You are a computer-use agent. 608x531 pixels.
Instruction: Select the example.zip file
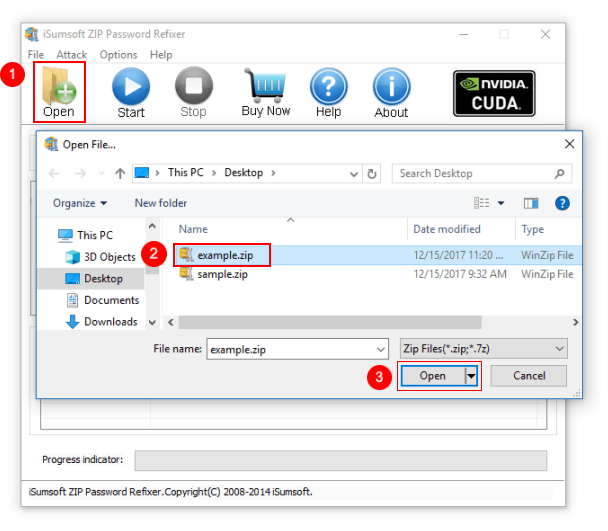click(x=225, y=255)
